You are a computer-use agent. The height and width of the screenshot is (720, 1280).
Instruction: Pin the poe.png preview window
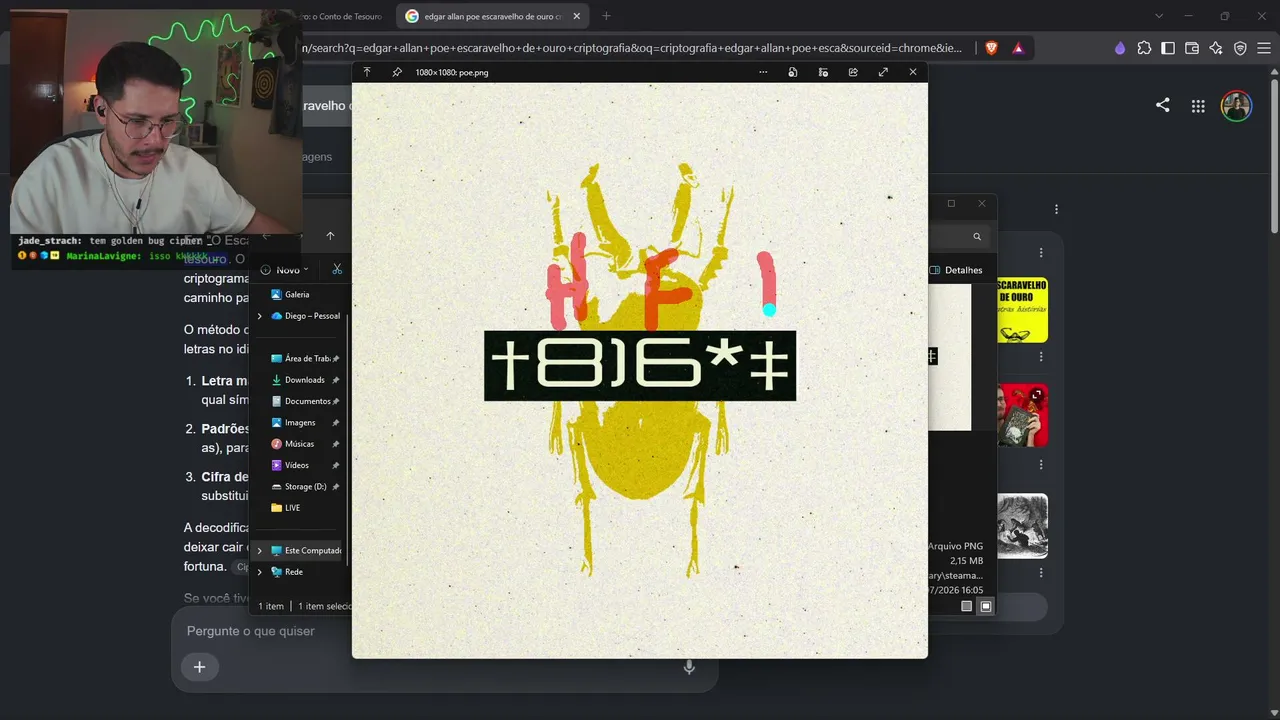click(x=397, y=72)
